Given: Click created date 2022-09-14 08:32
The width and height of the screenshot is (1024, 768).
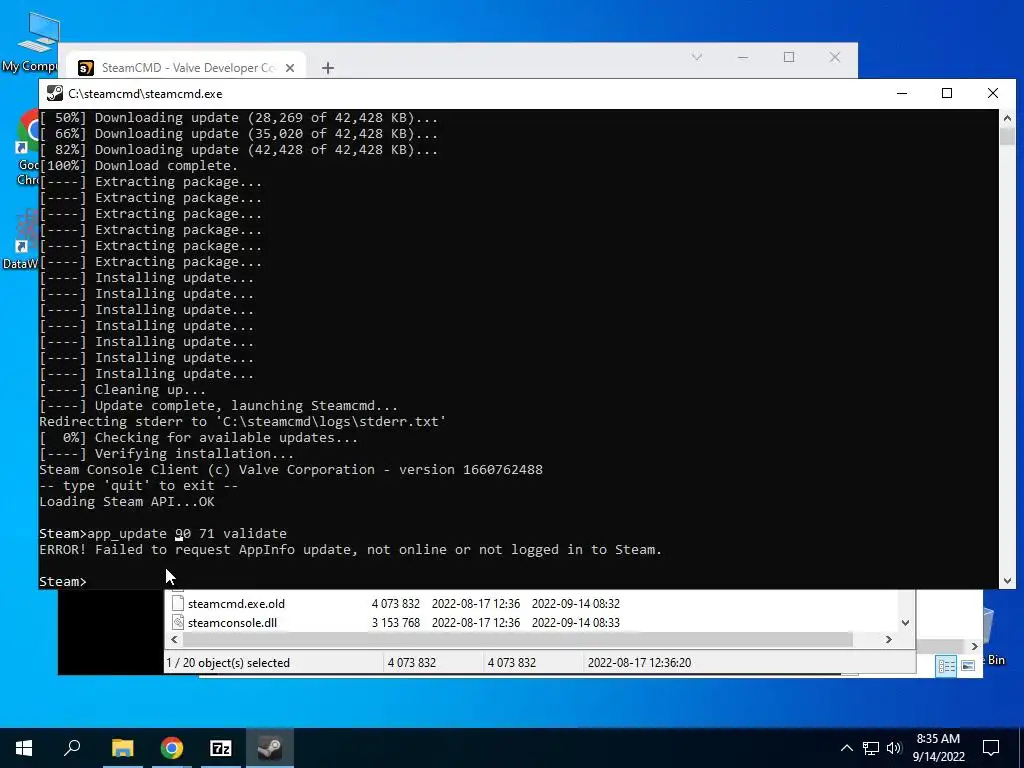Looking at the screenshot, I should (x=575, y=603).
